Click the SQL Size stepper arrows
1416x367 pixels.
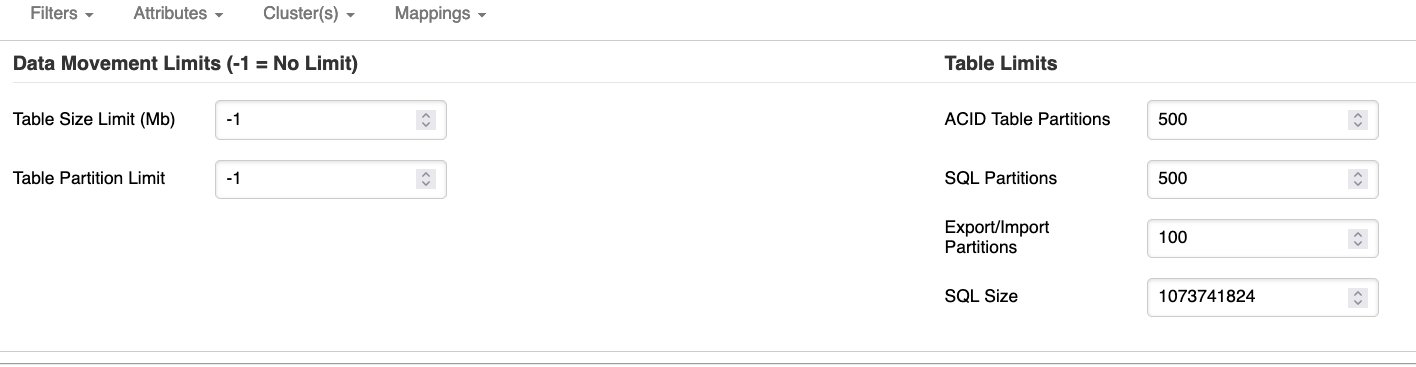coord(1358,297)
